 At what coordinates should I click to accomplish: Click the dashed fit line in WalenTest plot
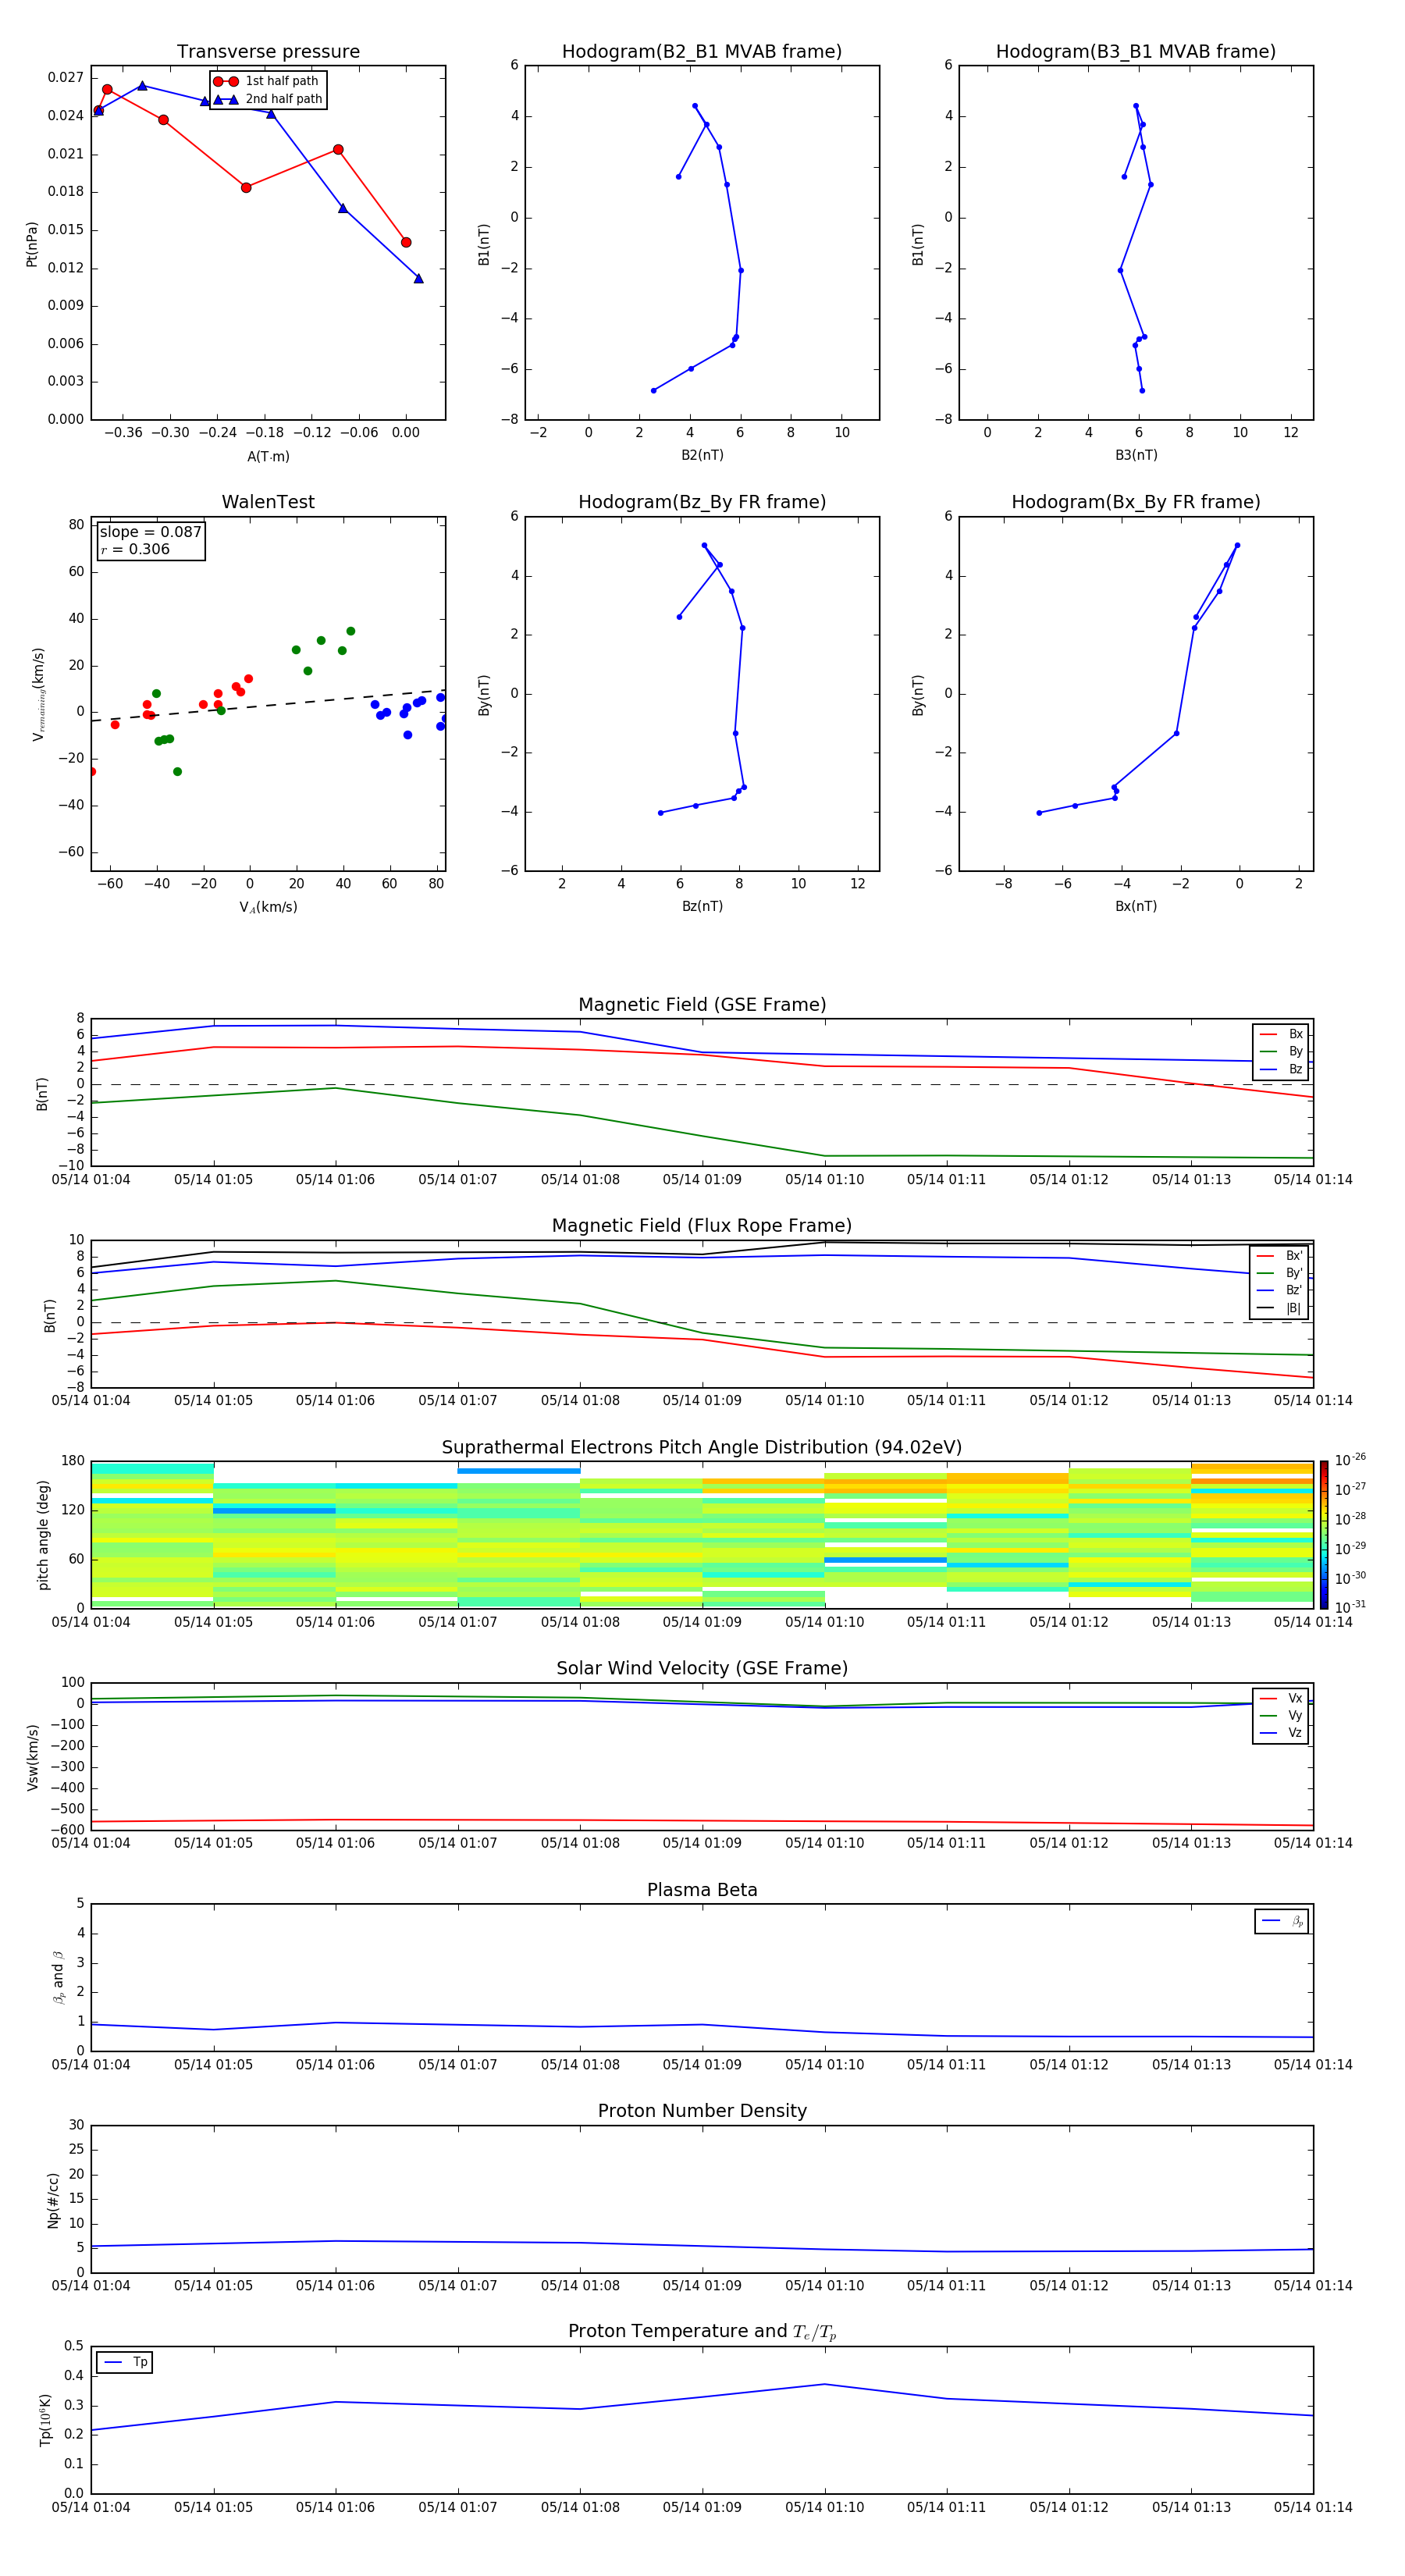[268, 705]
